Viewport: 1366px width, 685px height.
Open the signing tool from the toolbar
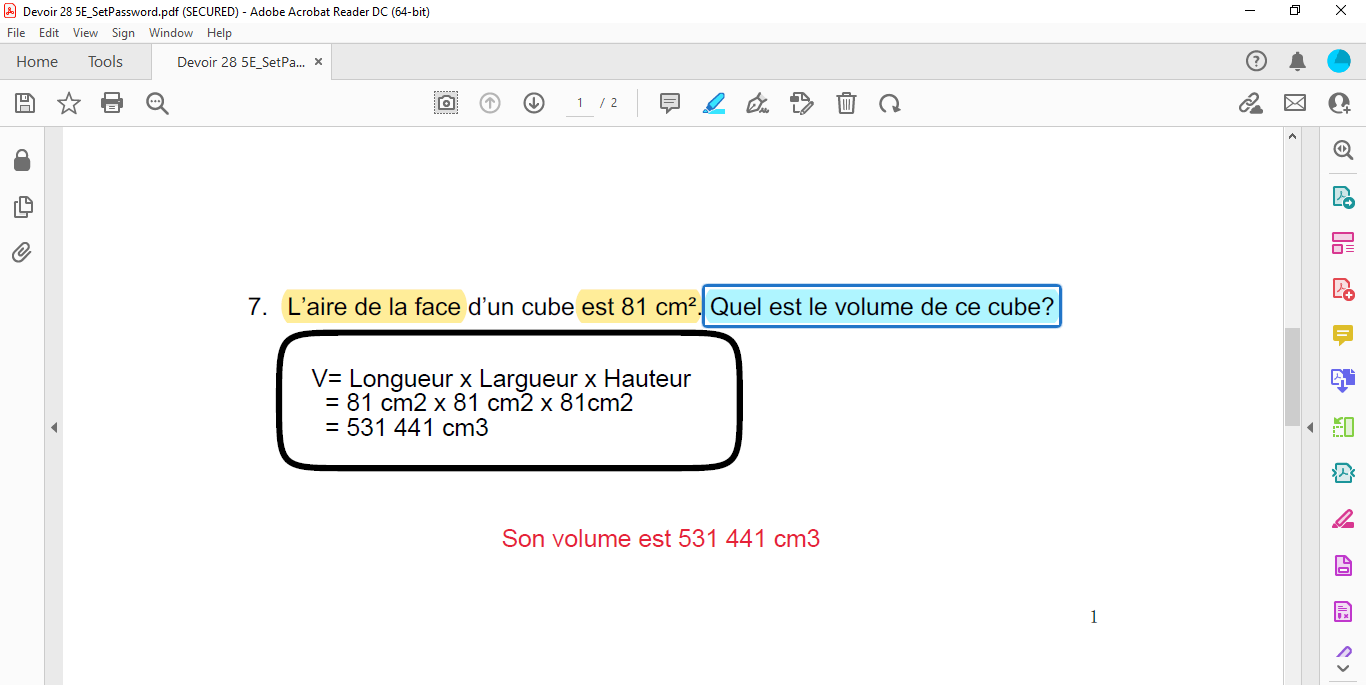point(757,102)
